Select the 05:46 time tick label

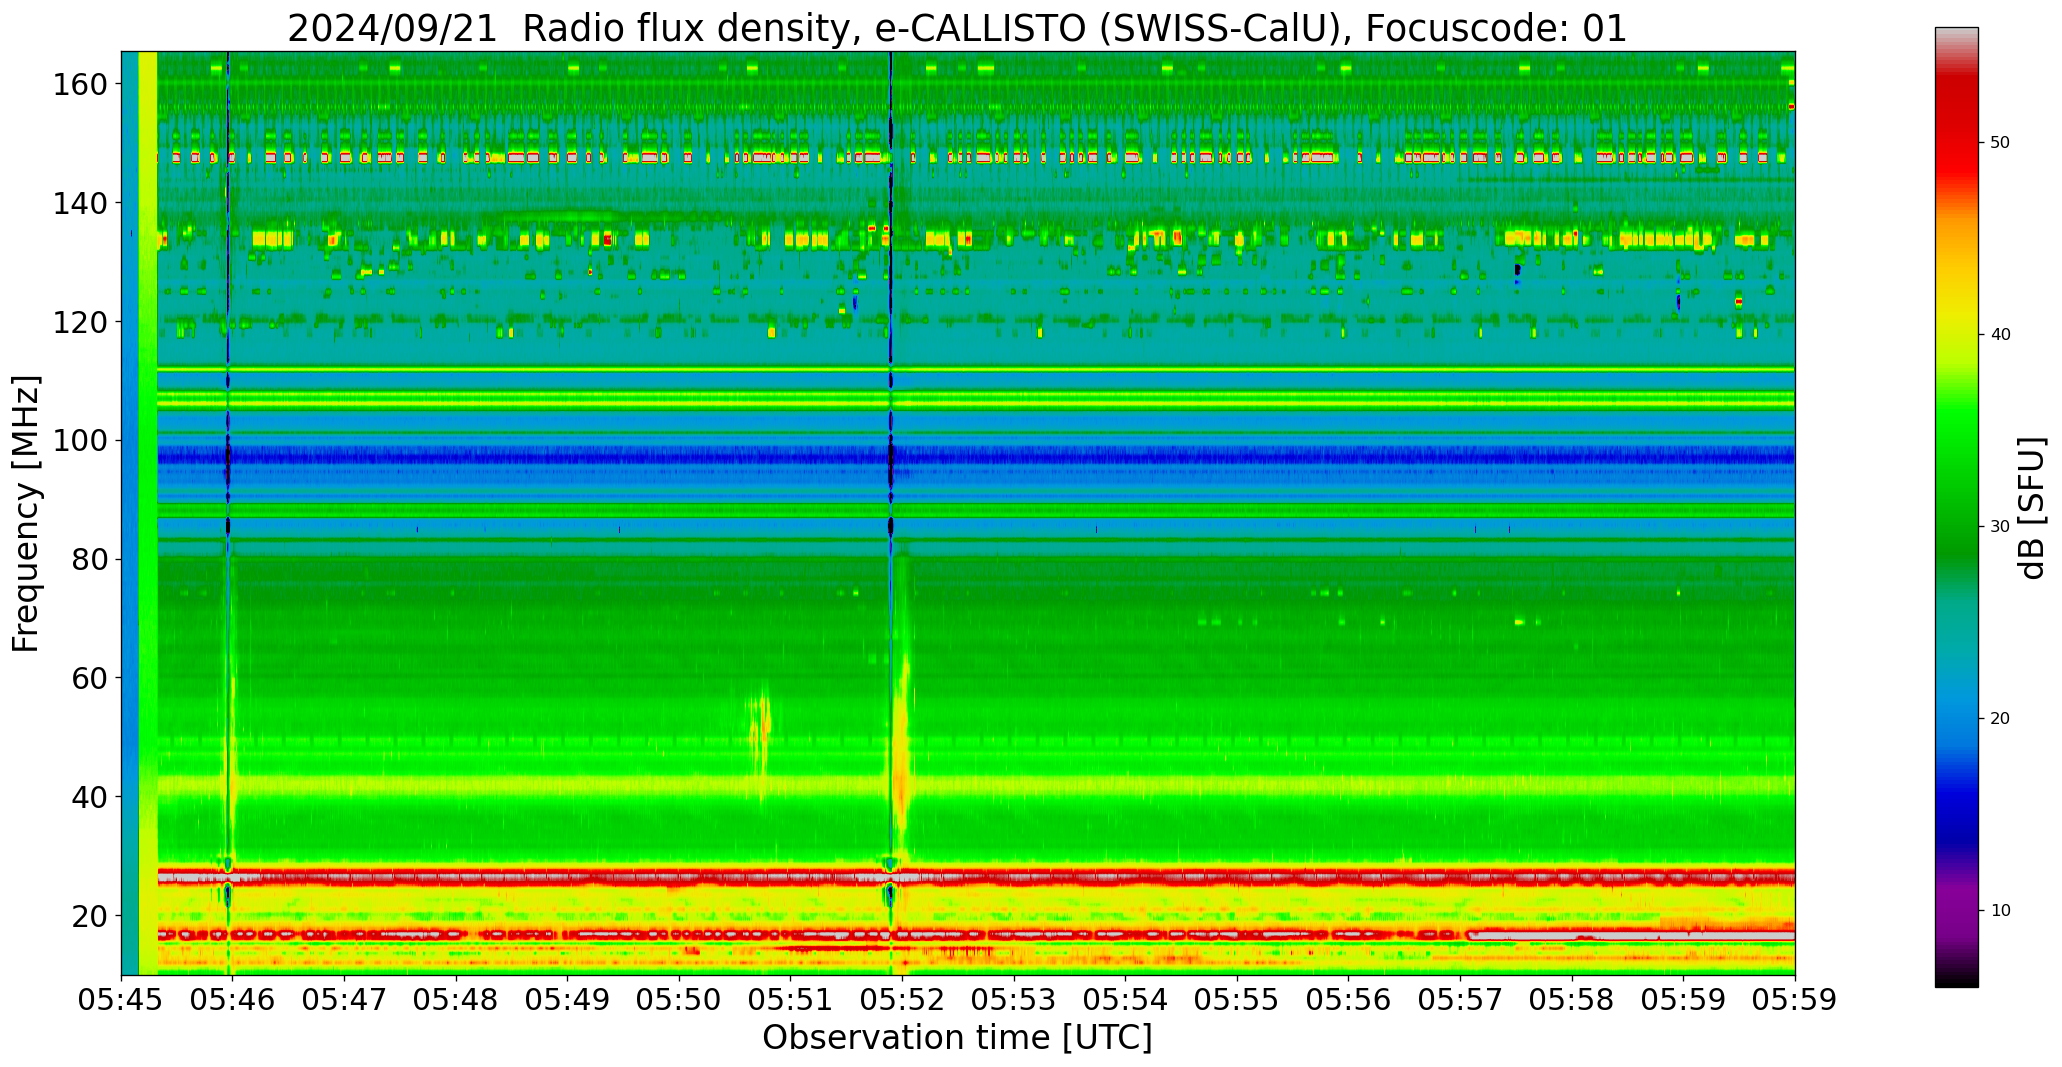(233, 1001)
